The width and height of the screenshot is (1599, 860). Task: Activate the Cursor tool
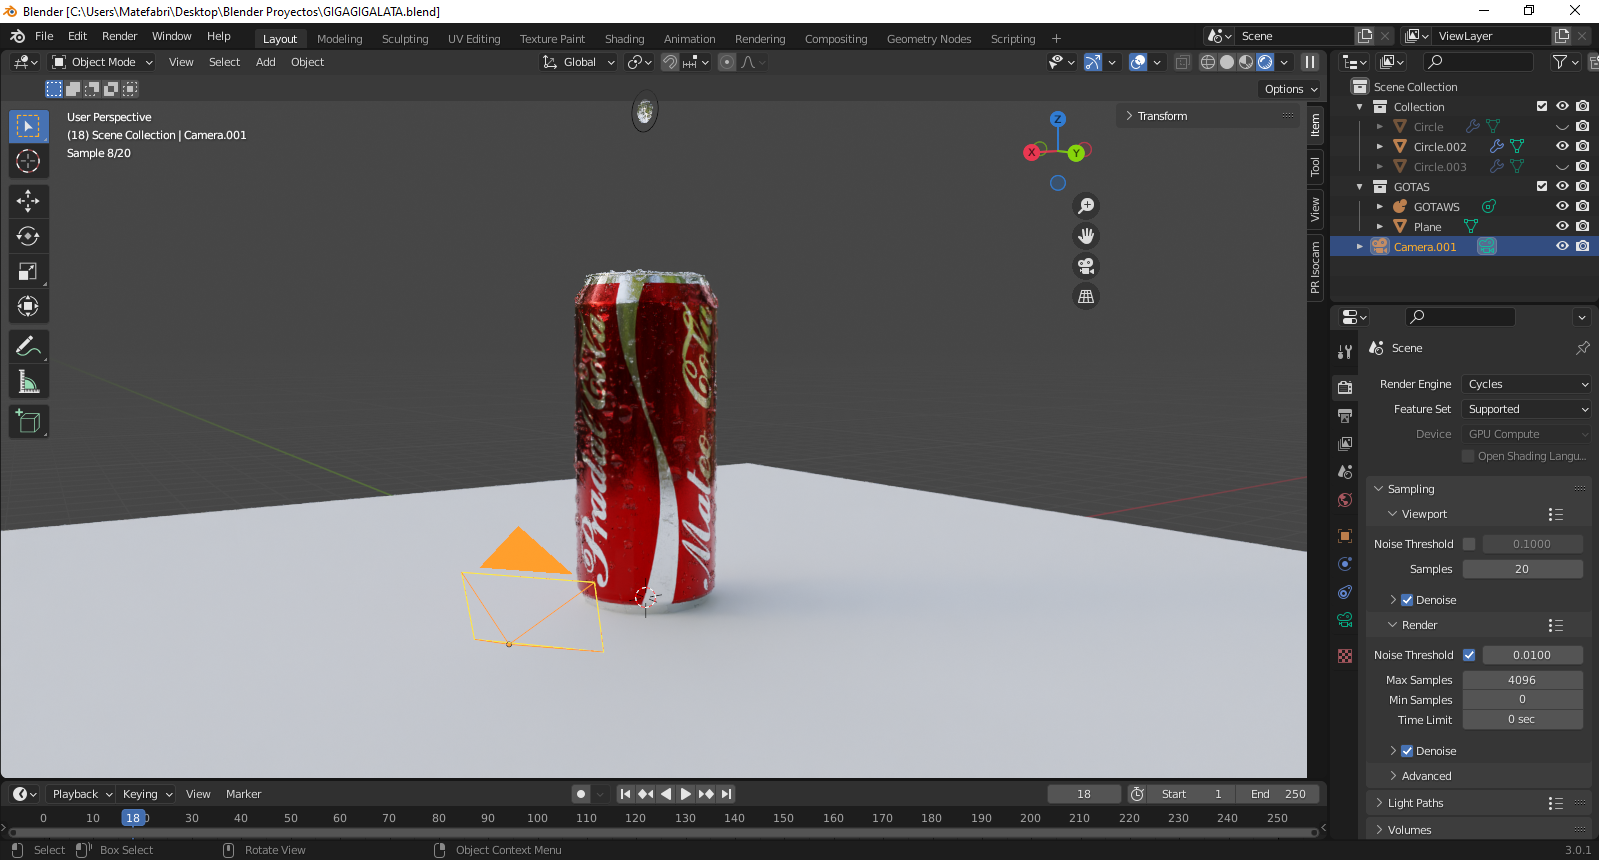28,161
